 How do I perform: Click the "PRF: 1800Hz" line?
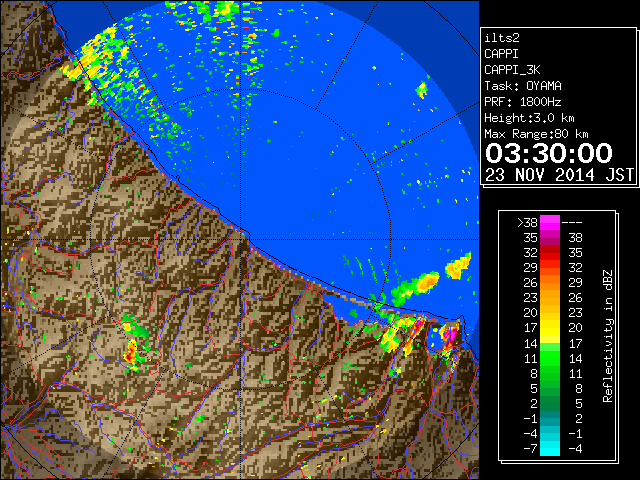pos(523,102)
